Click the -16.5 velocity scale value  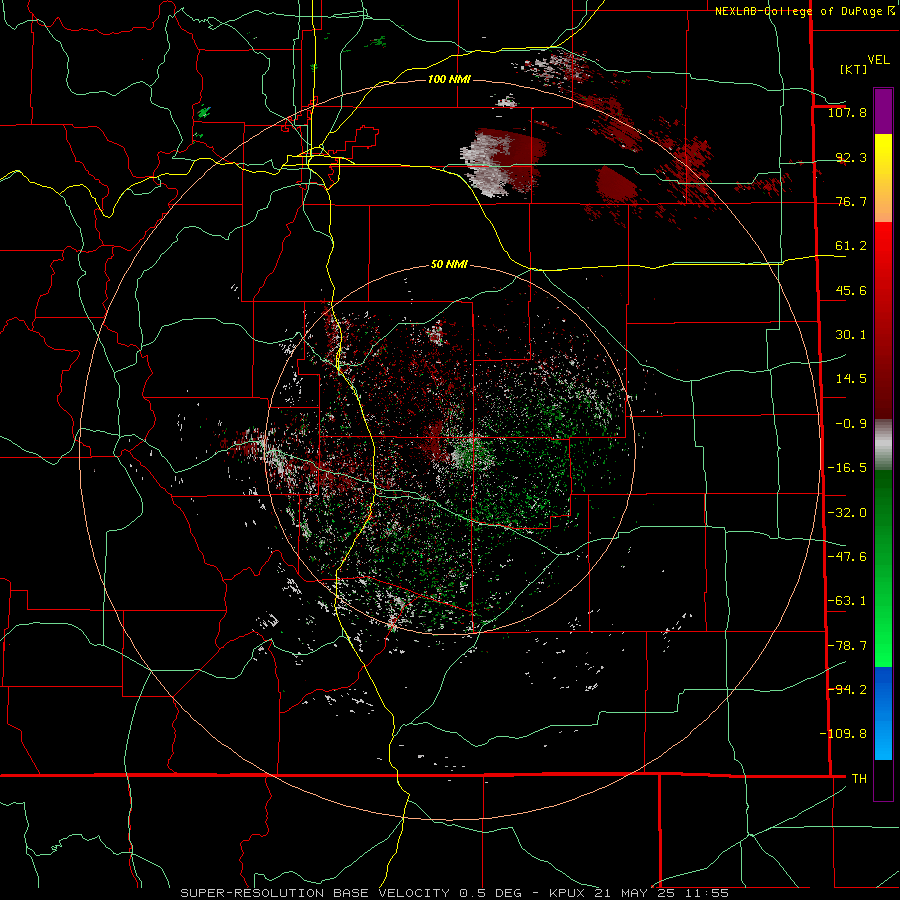coord(847,468)
